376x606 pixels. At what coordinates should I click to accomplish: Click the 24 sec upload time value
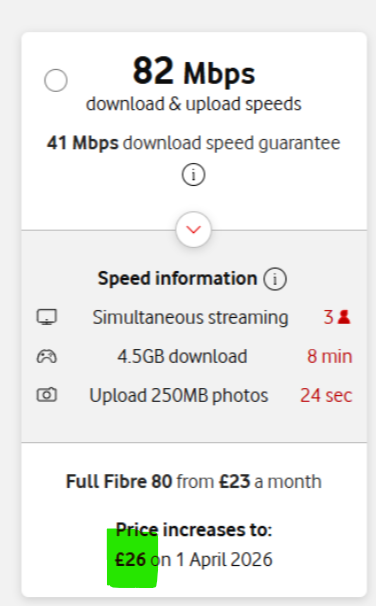click(x=326, y=395)
